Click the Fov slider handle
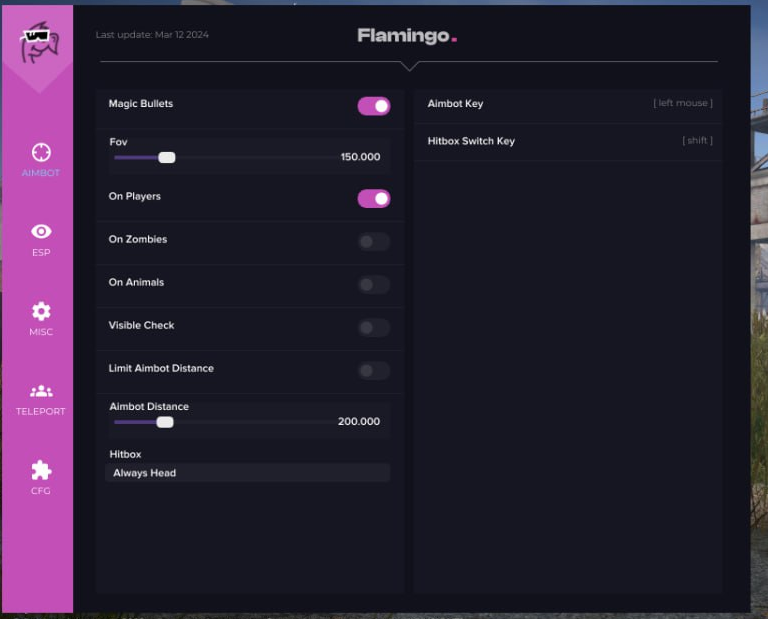 167,157
